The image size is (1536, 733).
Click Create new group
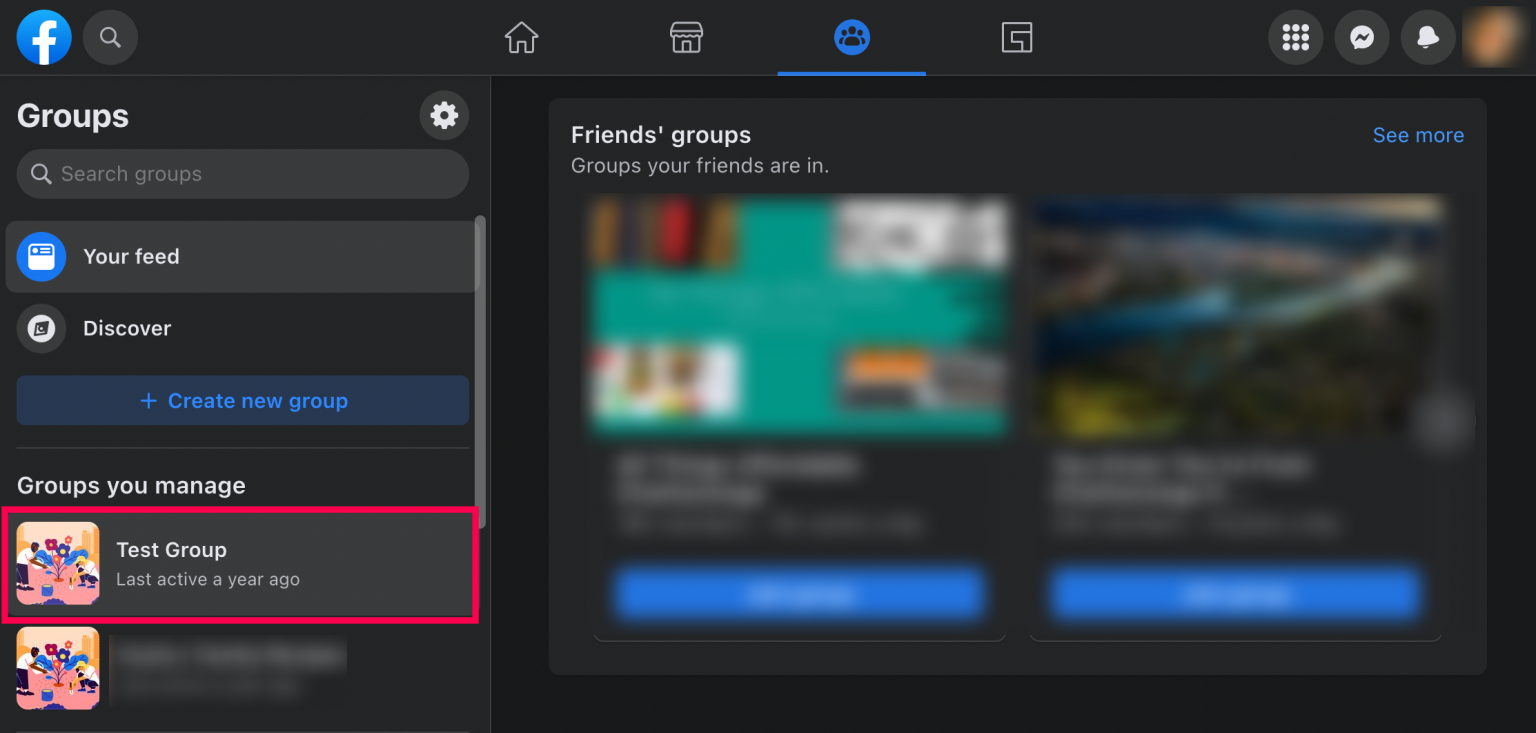(x=242, y=400)
